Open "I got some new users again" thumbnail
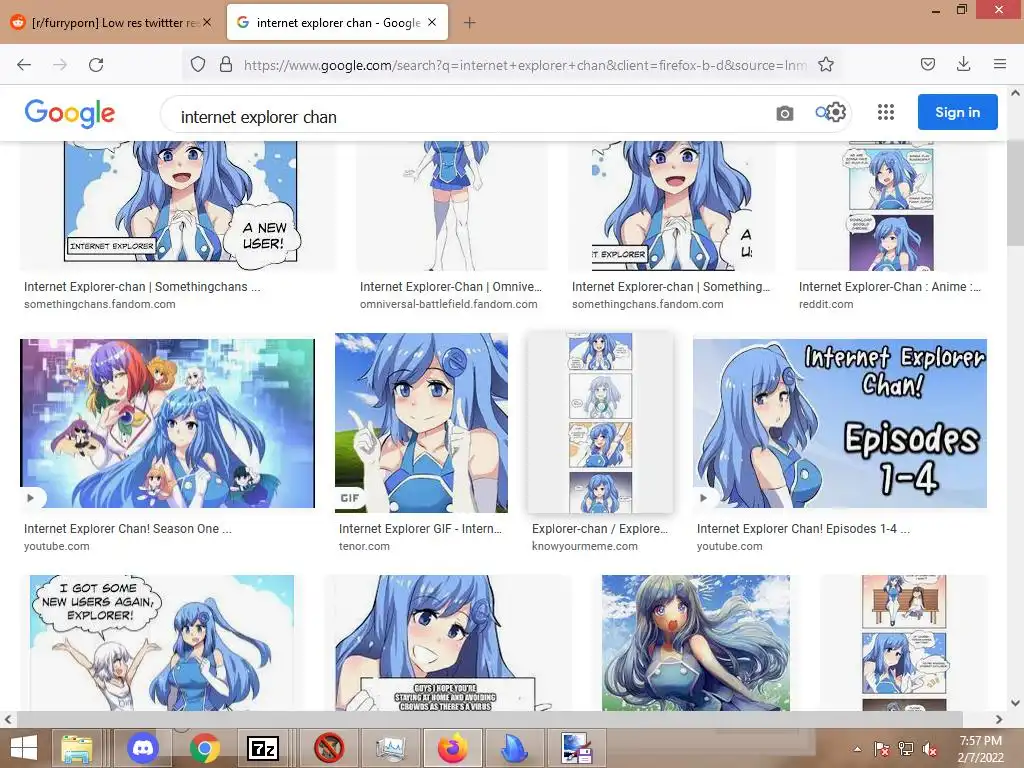The image size is (1024, 768). pyautogui.click(x=162, y=643)
